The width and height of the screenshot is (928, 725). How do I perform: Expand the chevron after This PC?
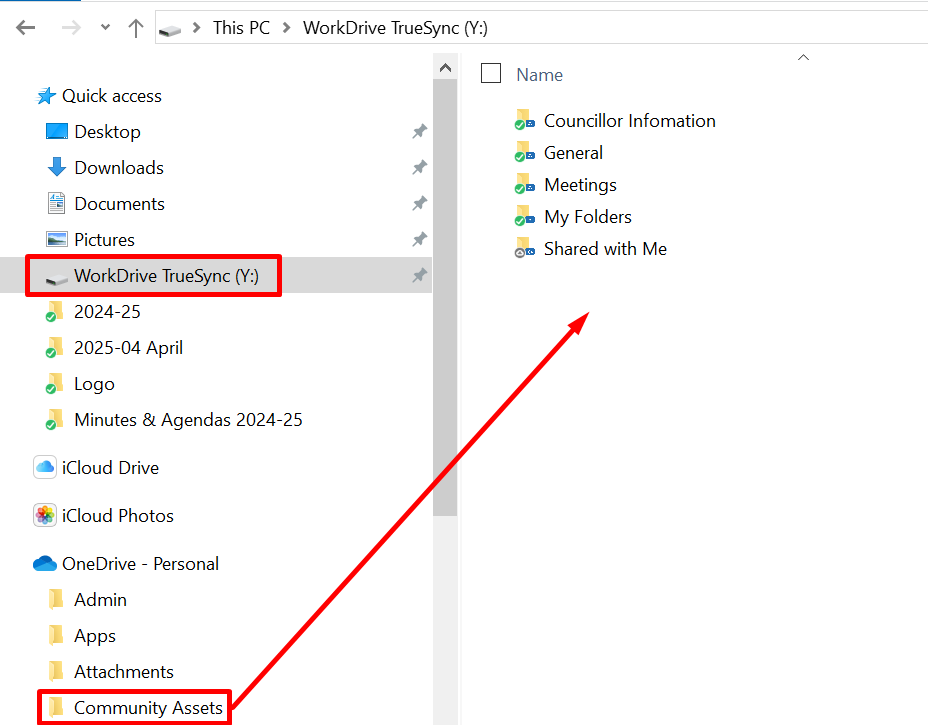[x=286, y=28]
